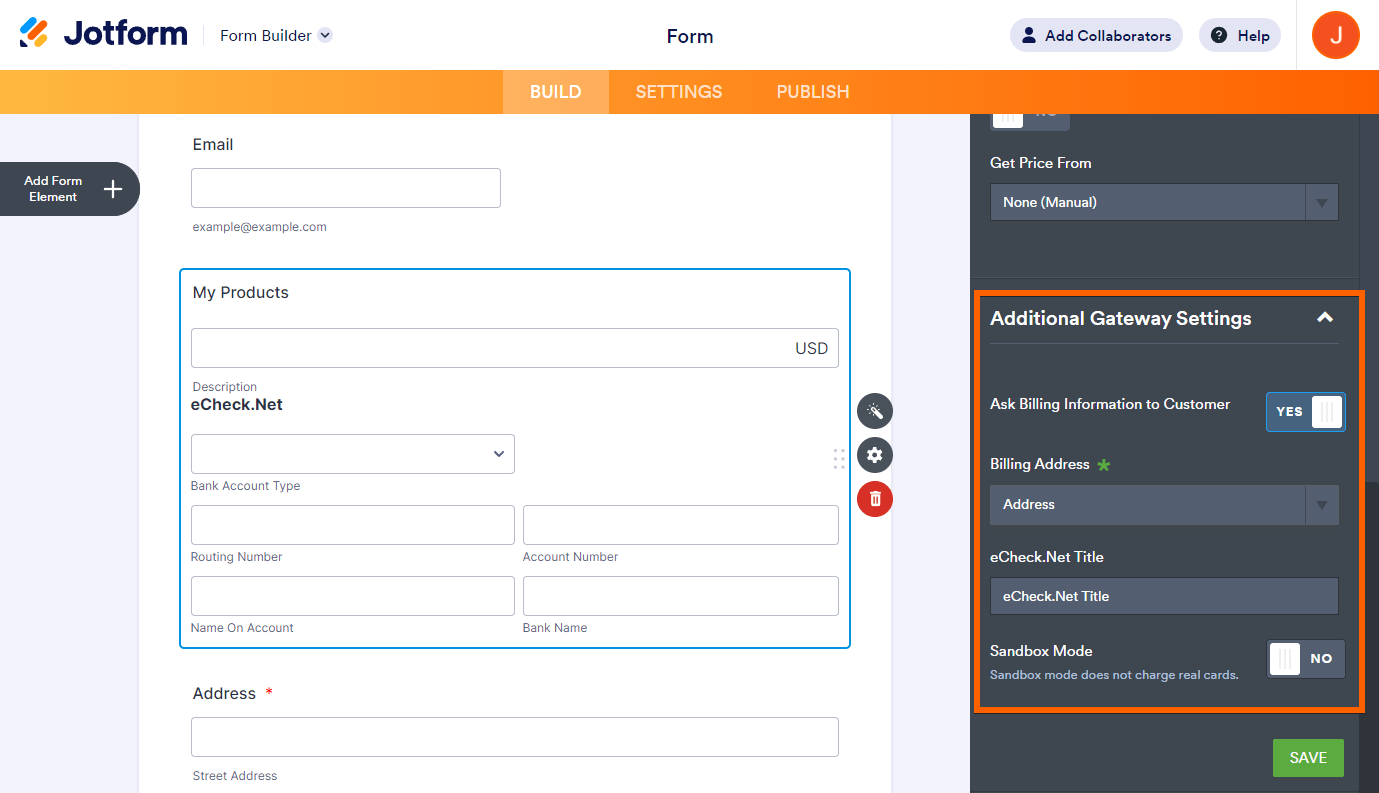This screenshot has width=1379, height=793.
Task: Click the drag handle dots icon
Action: tap(839, 459)
